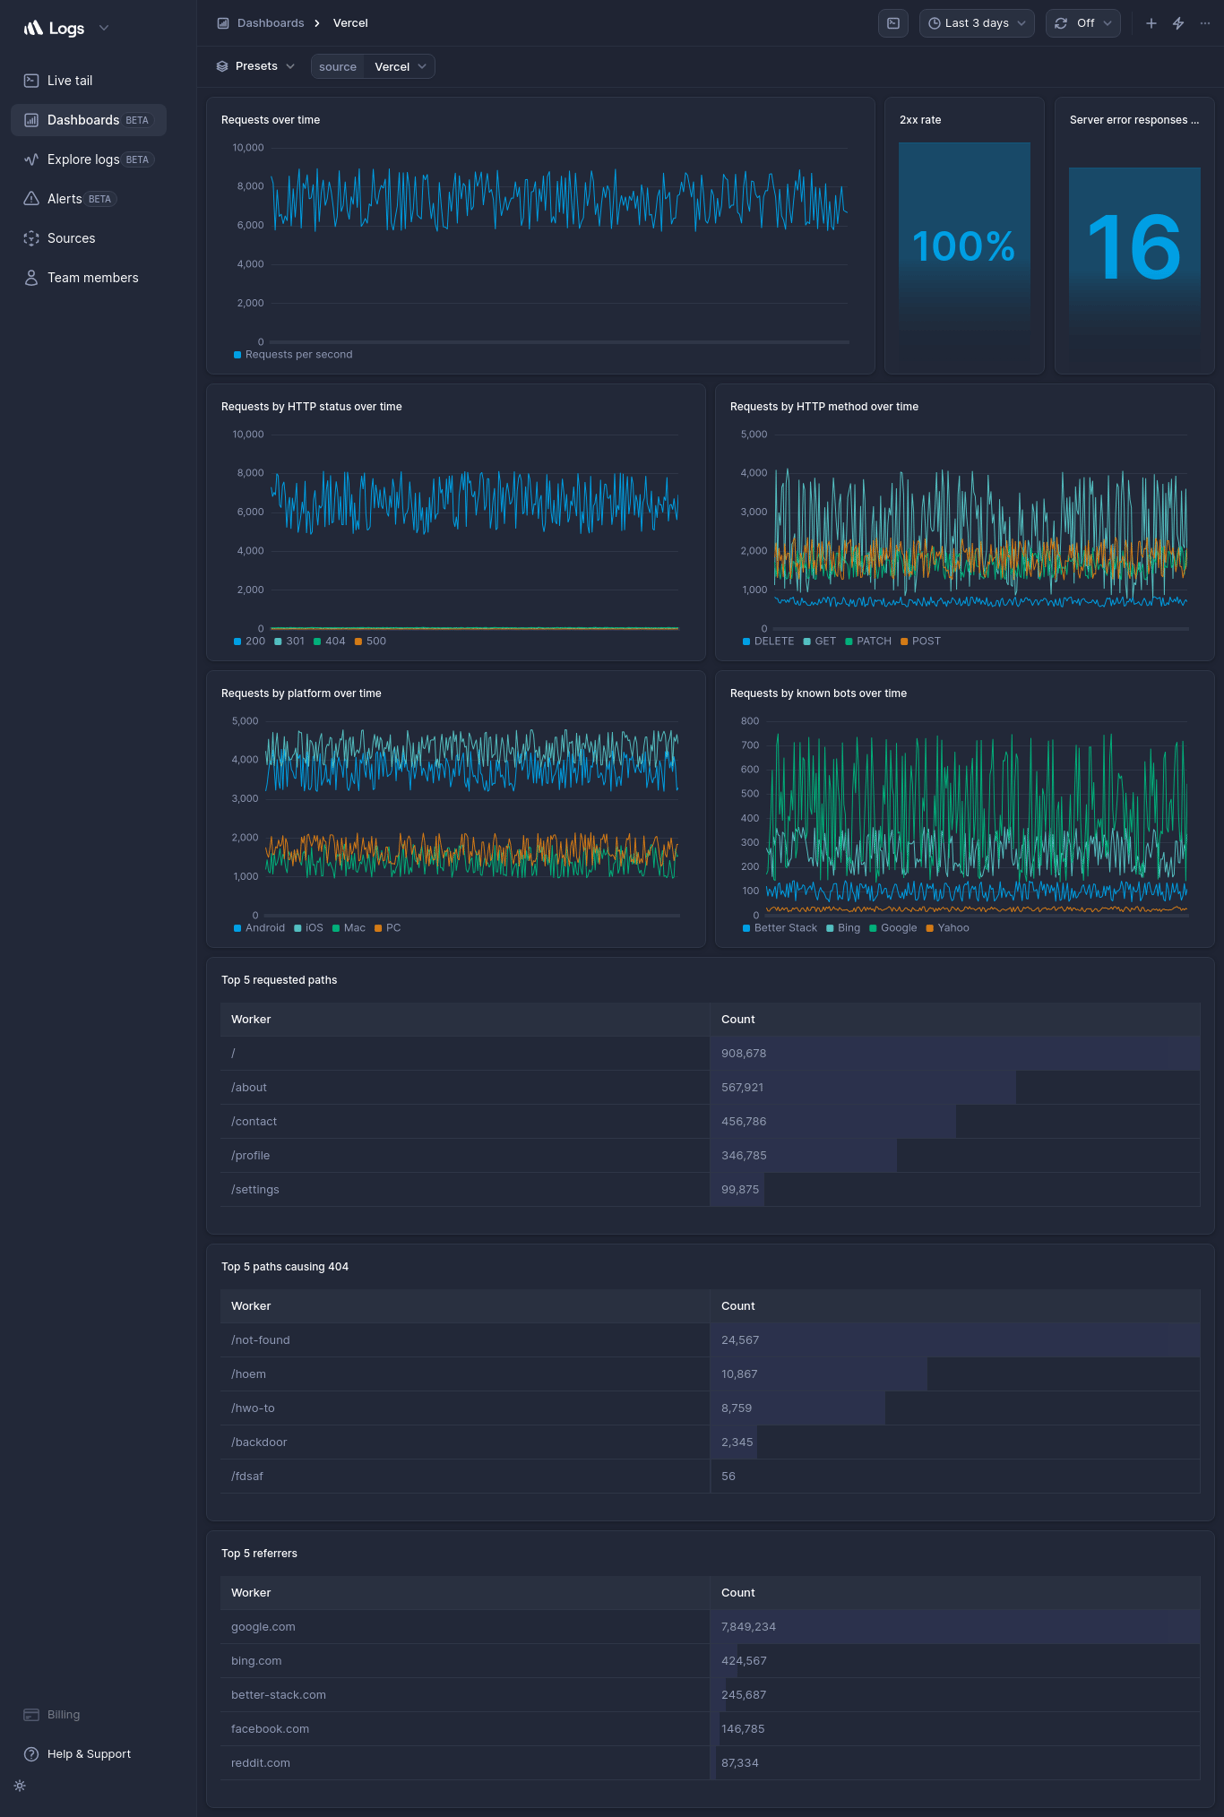The height and width of the screenshot is (1817, 1224).
Task: Click the Team members person icon
Action: coord(31,278)
